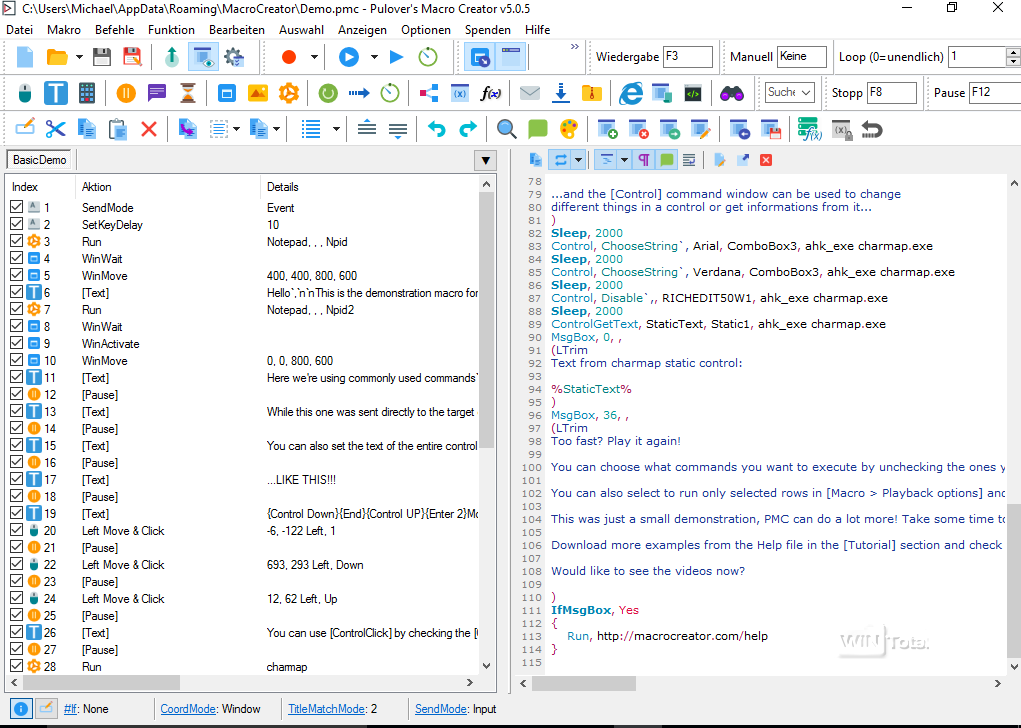1021x728 pixels.
Task: Click the scissors cut icon
Action: (55, 129)
